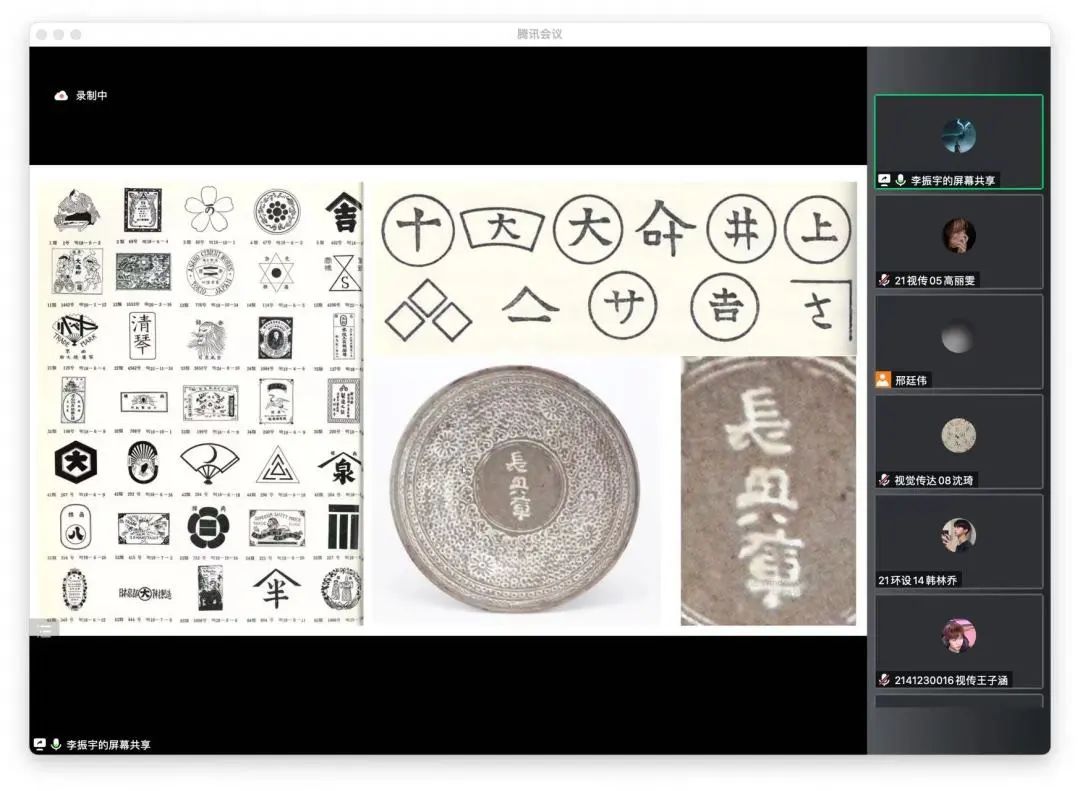Click the muted microphone icon for 沈琦
Screen dimensions: 1080x791
pos(884,480)
